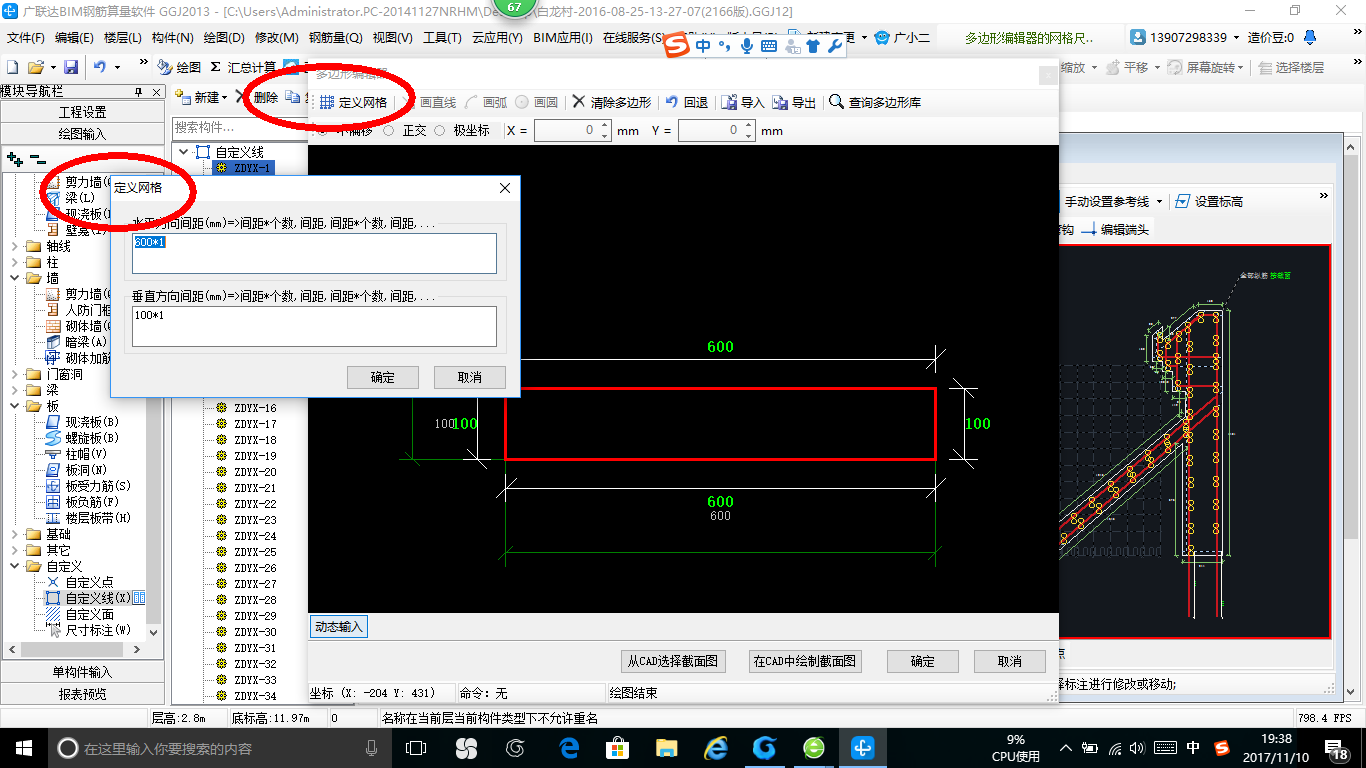
Task: Click the 导出 export icon
Action: tap(780, 103)
